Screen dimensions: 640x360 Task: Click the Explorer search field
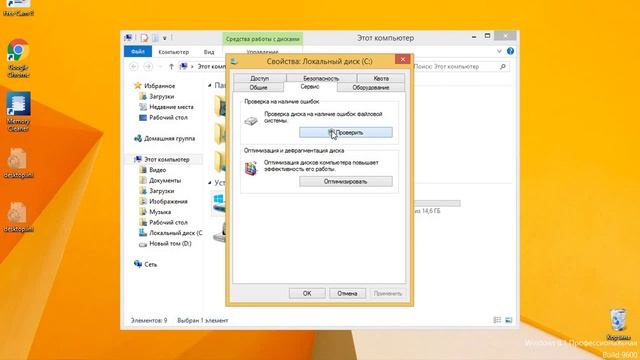click(461, 67)
